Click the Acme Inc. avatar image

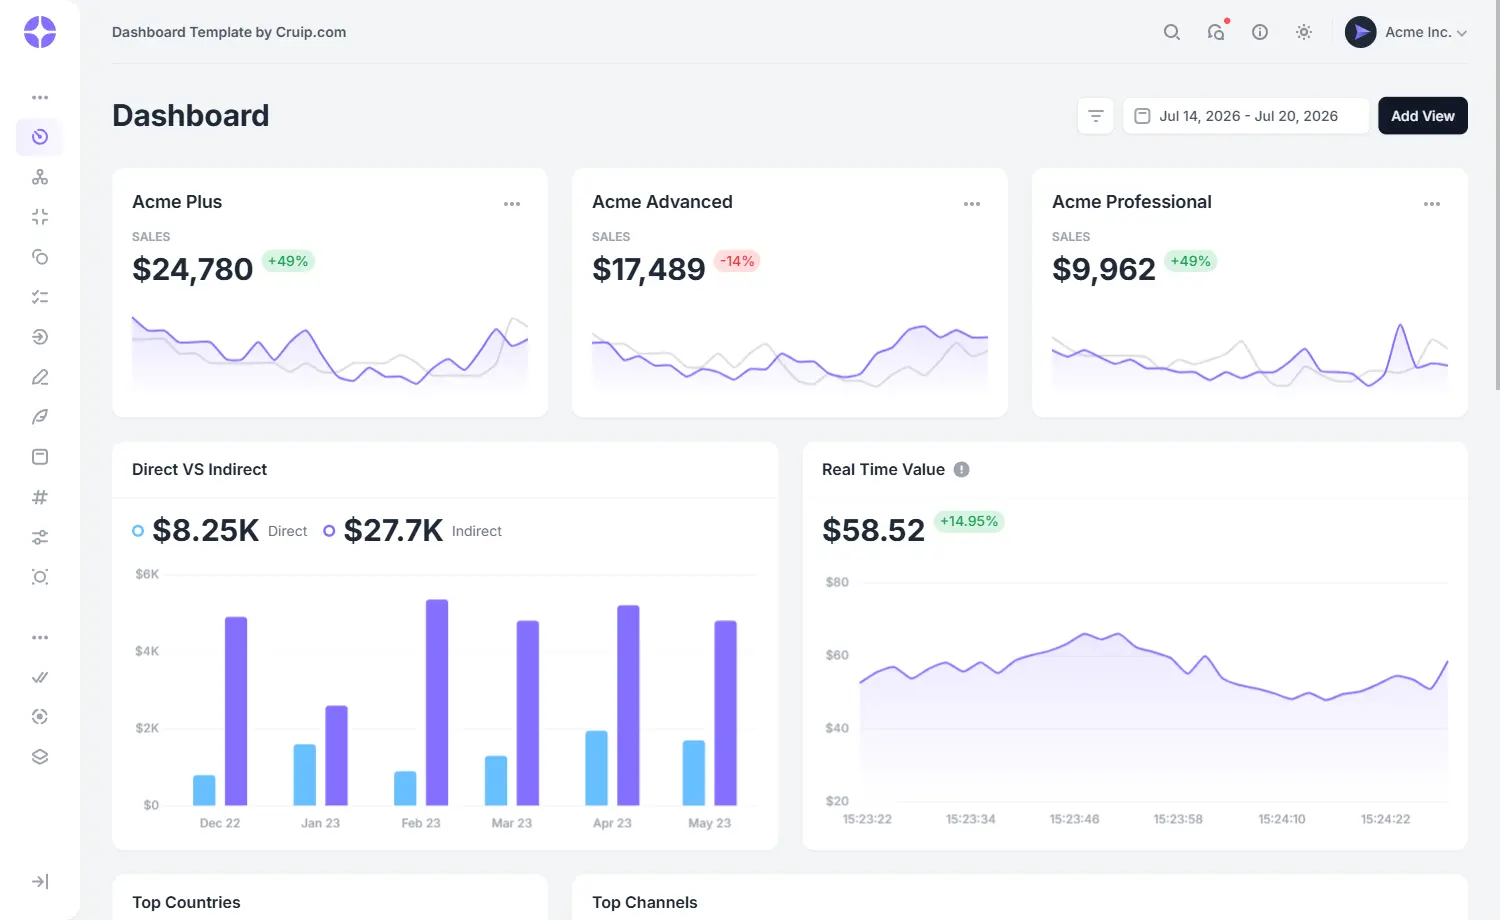coord(1361,32)
